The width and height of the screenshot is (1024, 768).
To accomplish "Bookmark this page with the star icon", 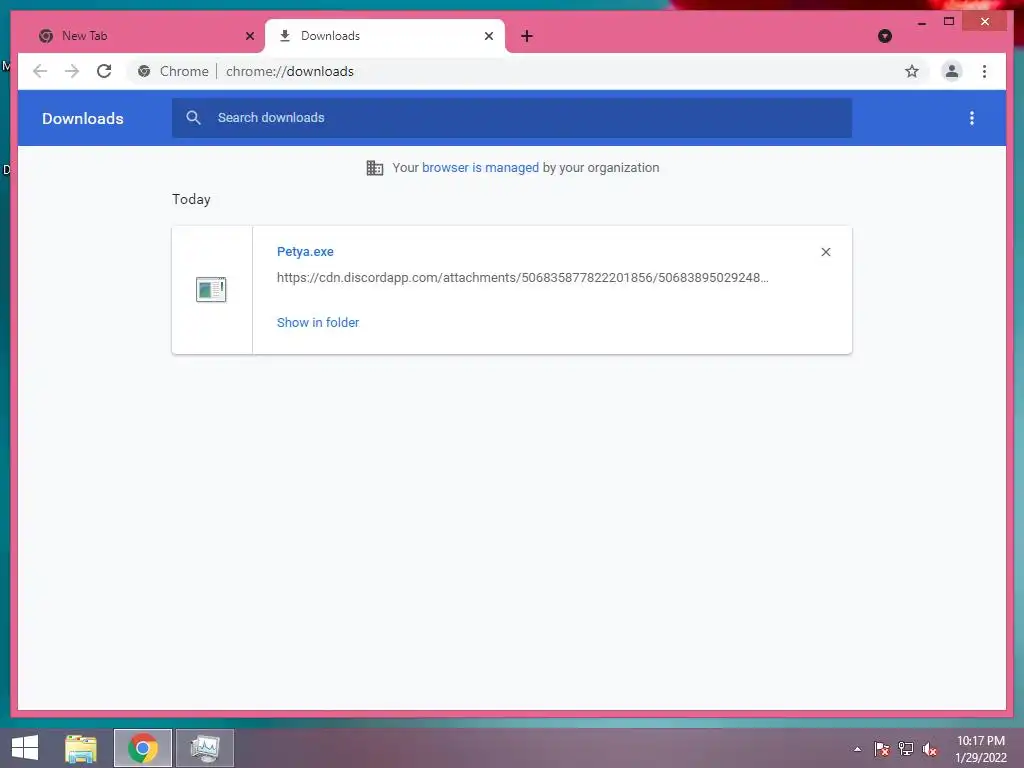I will pyautogui.click(x=912, y=71).
